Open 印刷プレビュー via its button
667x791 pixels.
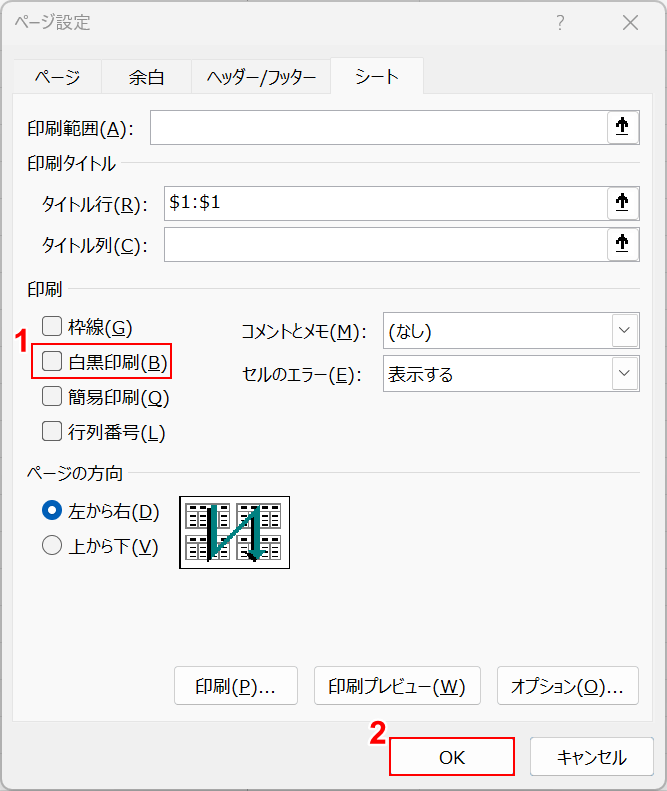point(397,687)
